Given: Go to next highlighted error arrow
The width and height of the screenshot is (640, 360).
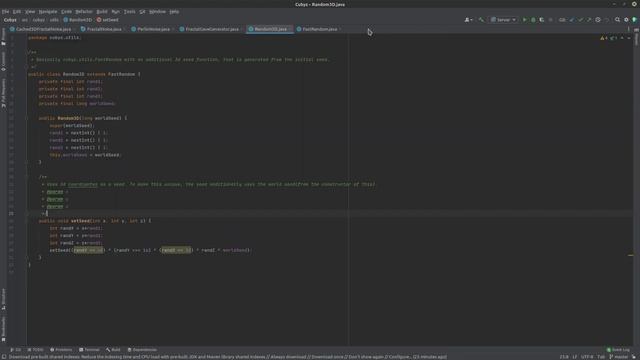Looking at the screenshot, I should (629, 38).
